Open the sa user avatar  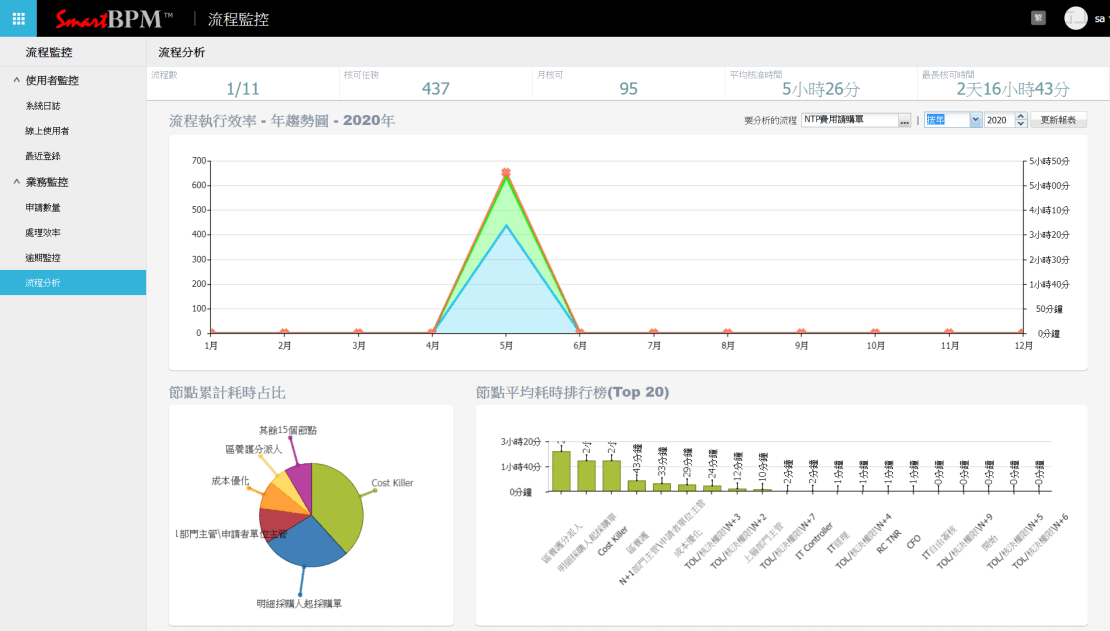click(1075, 18)
